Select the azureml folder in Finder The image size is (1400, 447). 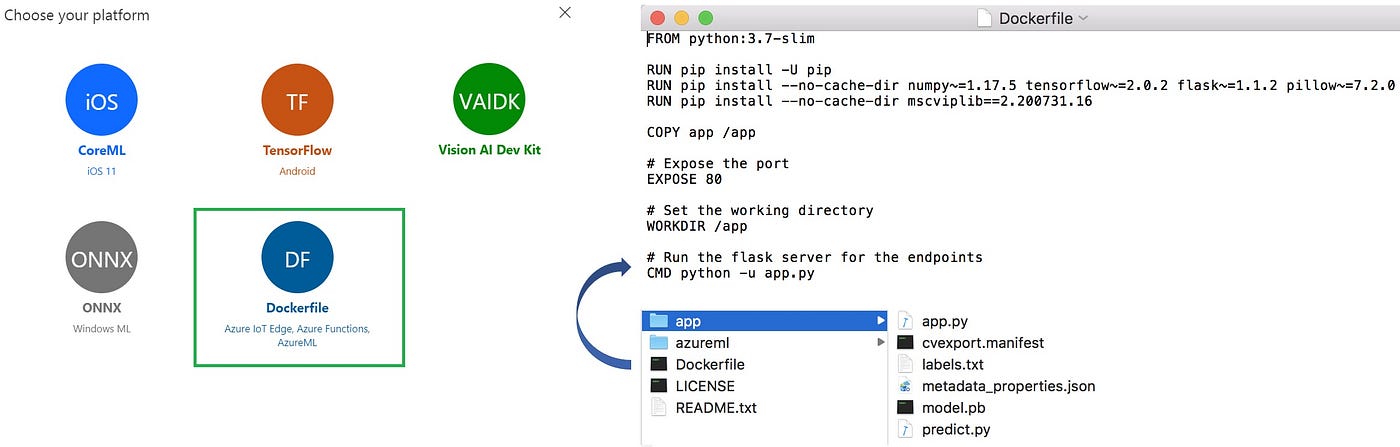click(x=765, y=342)
